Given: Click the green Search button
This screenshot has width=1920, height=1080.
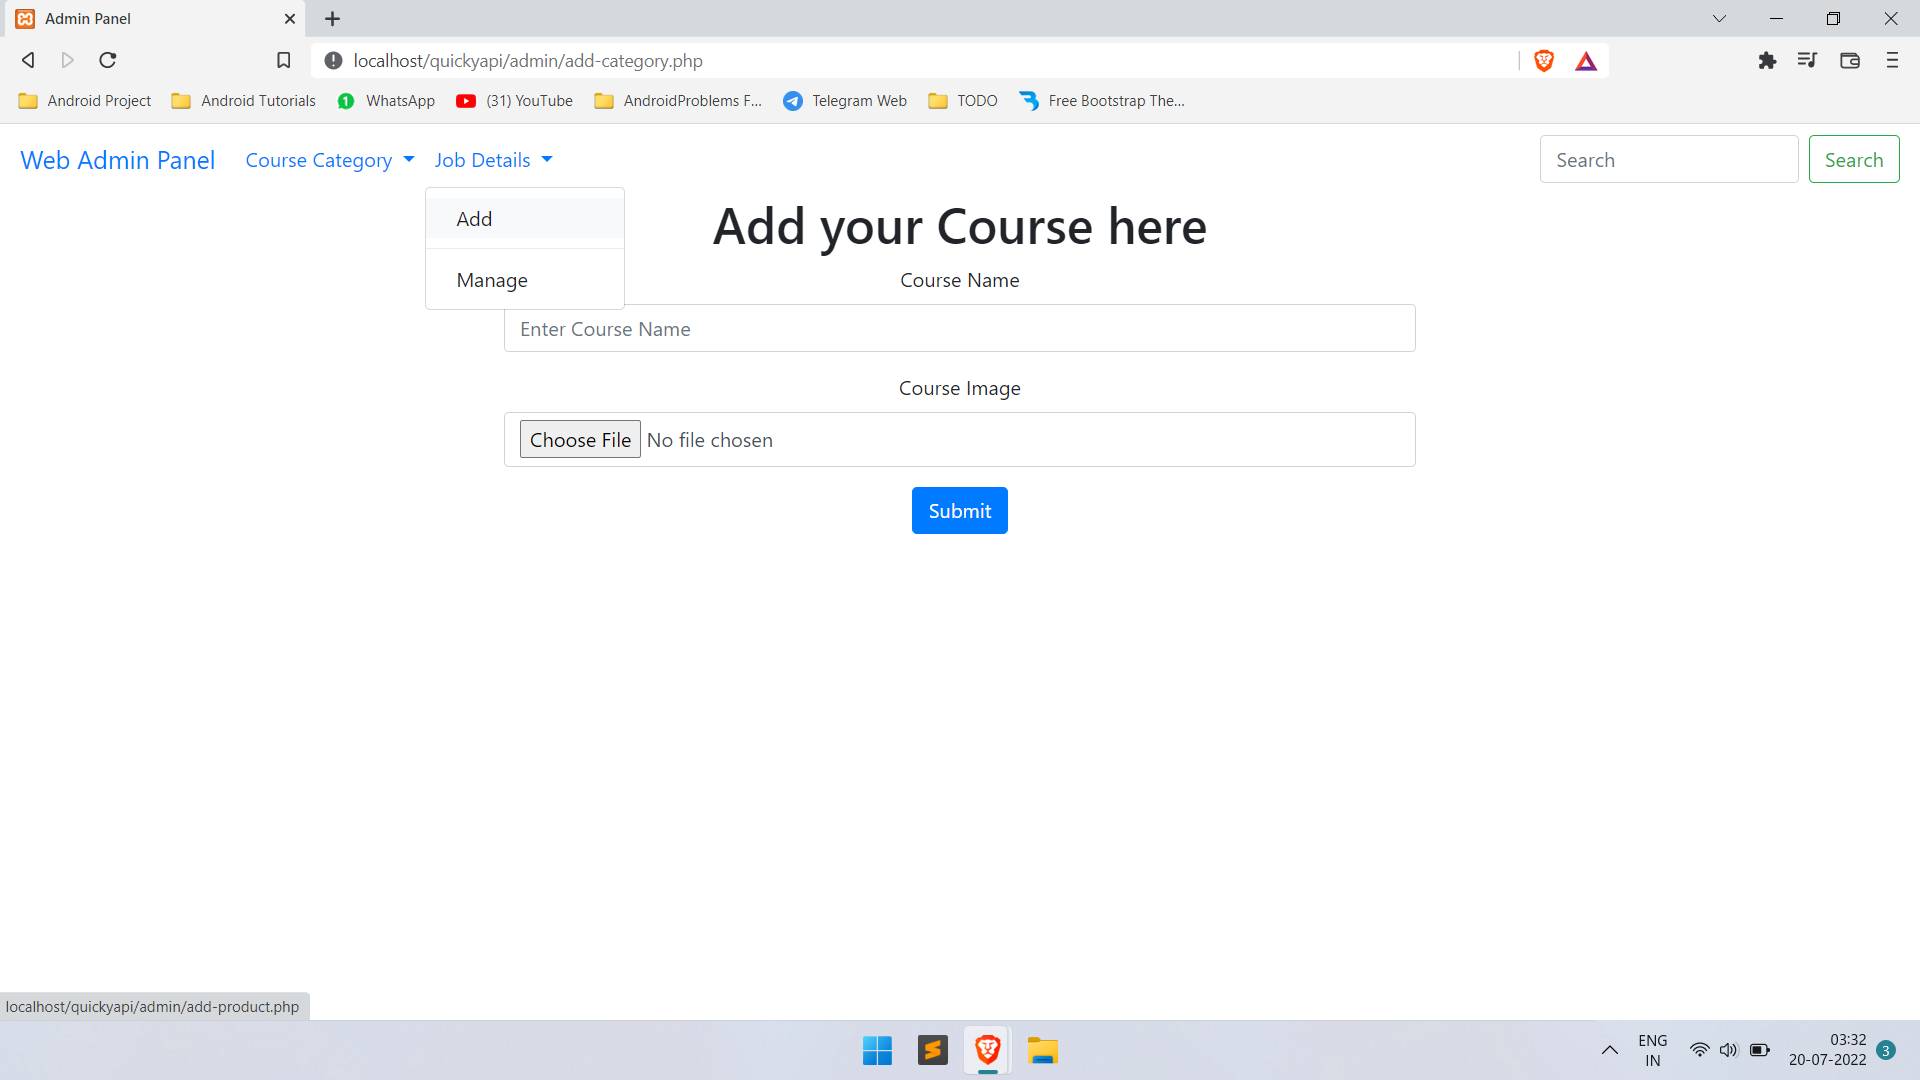Looking at the screenshot, I should click(1854, 160).
